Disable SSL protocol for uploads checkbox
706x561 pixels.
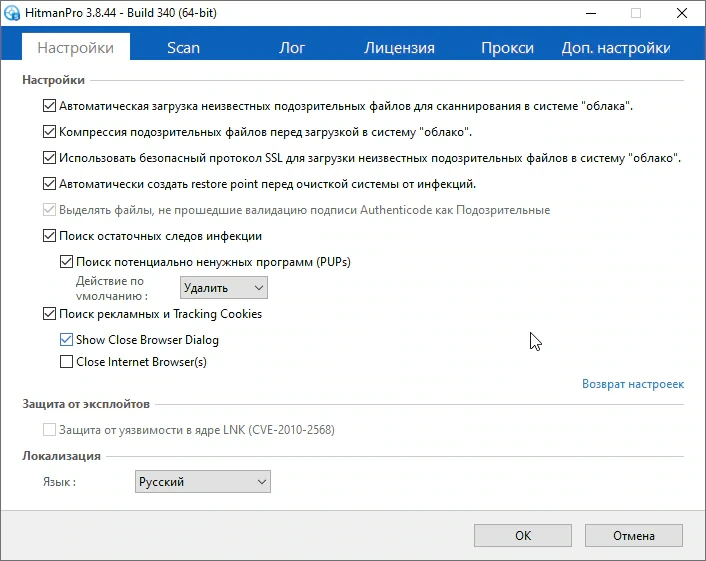pyautogui.click(x=49, y=158)
